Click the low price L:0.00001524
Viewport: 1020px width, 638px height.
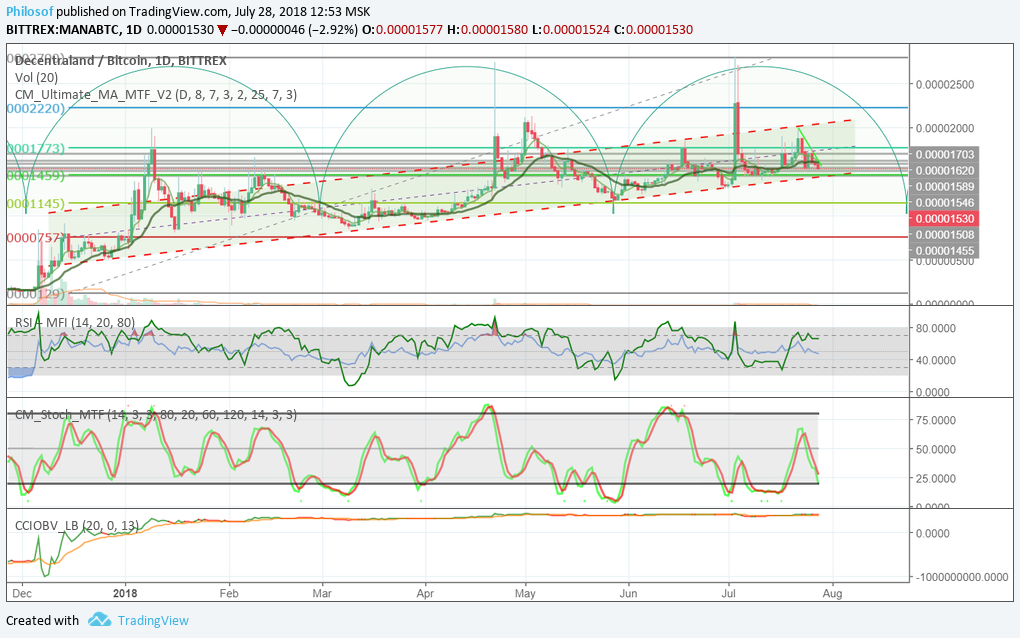pyautogui.click(x=571, y=30)
